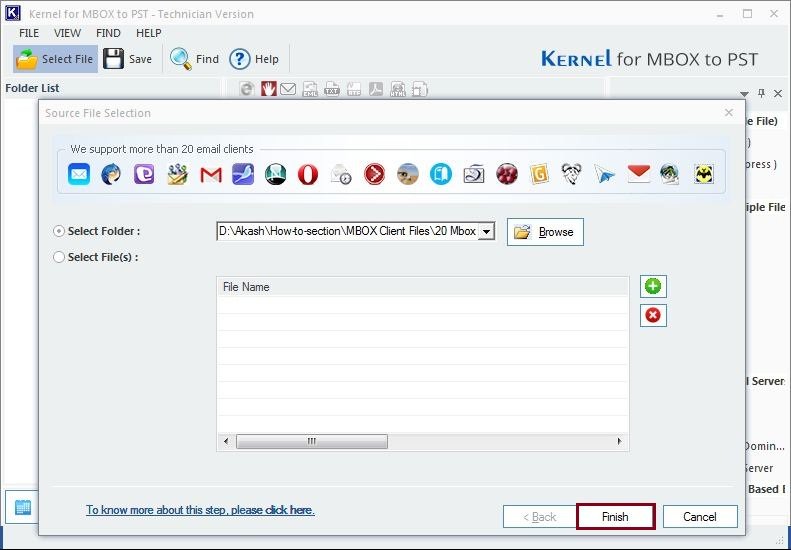Click the File Name column header
The image size is (791, 550).
coord(423,287)
